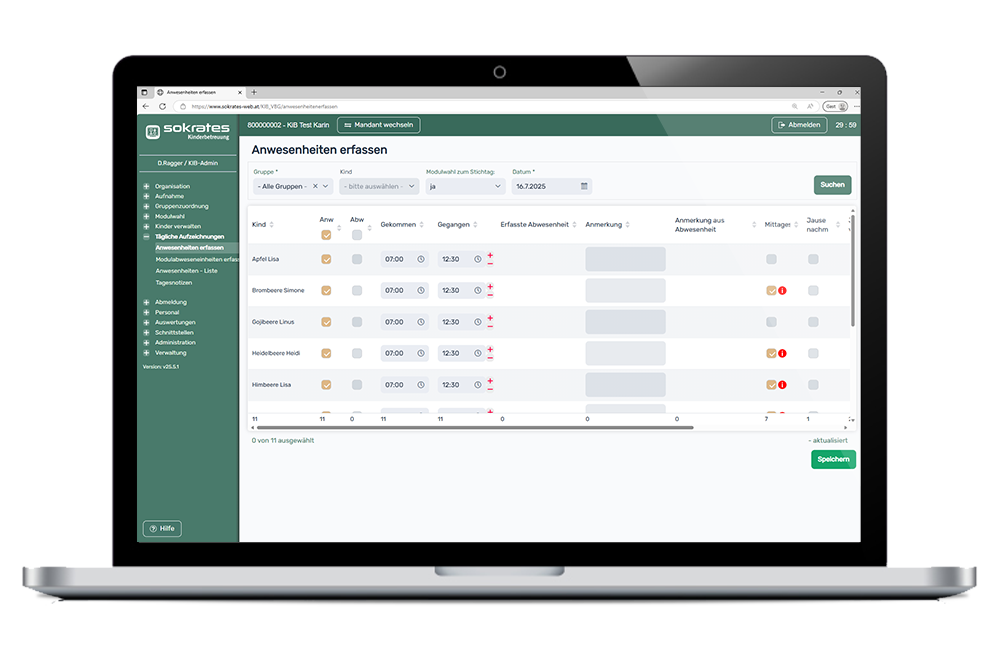Uncheck Mittagessen checkbox for Brombeere Simone
This screenshot has width=1000, height=667.
point(771,291)
